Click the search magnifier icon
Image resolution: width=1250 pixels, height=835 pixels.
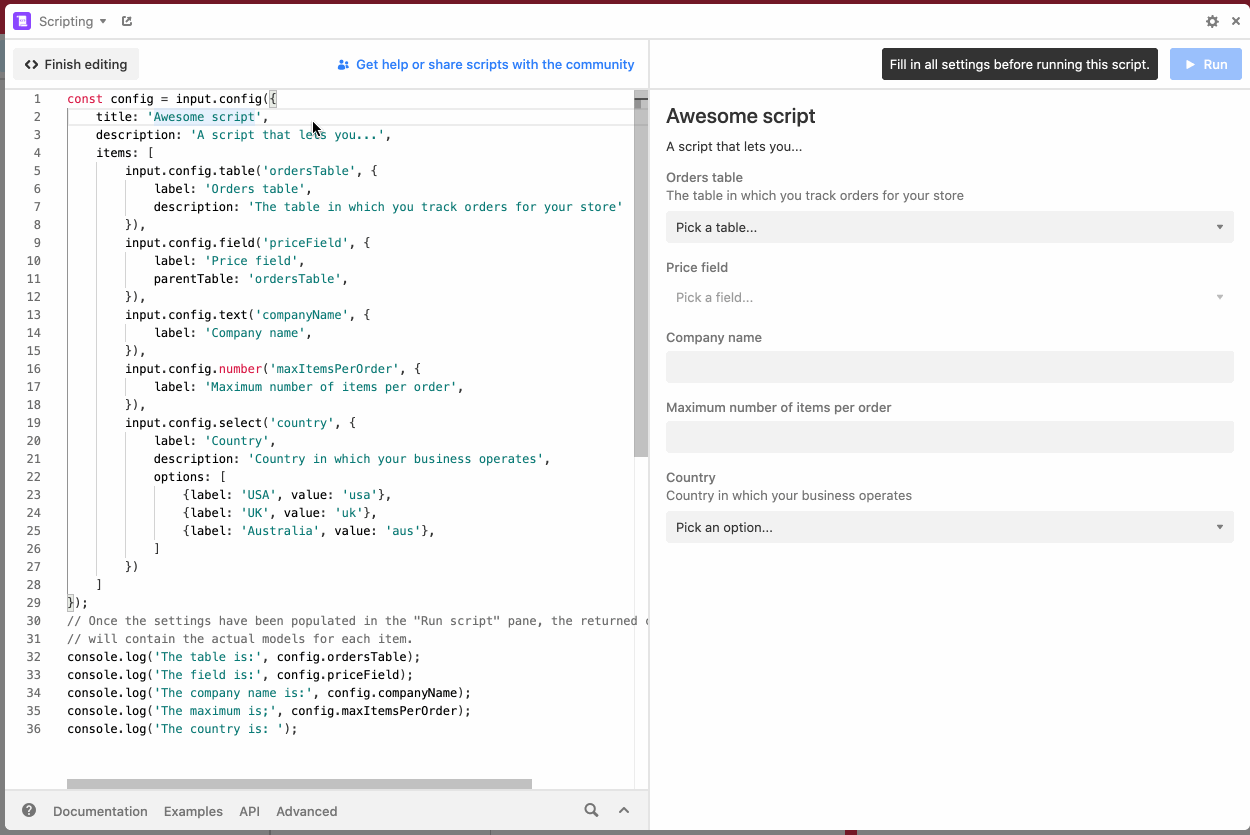click(x=591, y=810)
